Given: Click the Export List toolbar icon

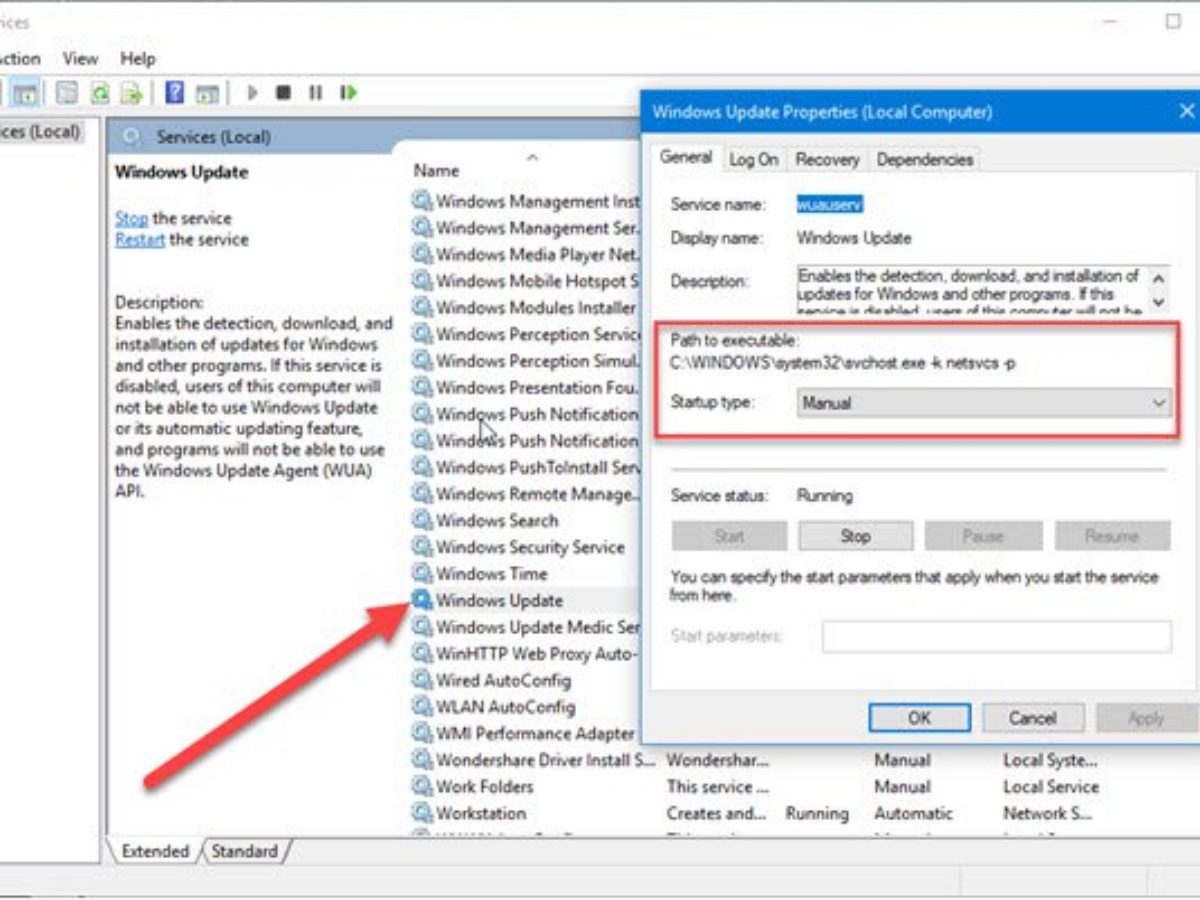Looking at the screenshot, I should tap(131, 93).
